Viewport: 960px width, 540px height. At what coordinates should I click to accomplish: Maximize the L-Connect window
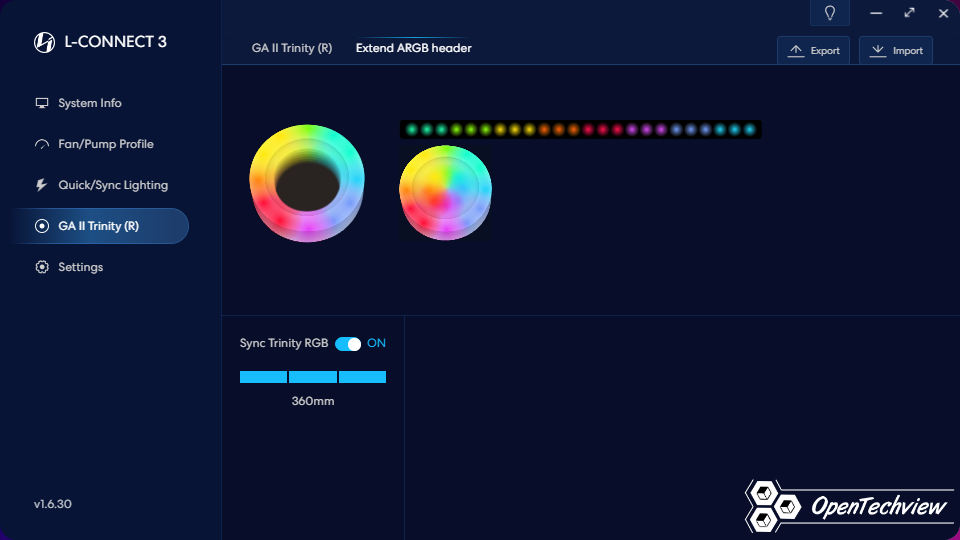pos(909,13)
